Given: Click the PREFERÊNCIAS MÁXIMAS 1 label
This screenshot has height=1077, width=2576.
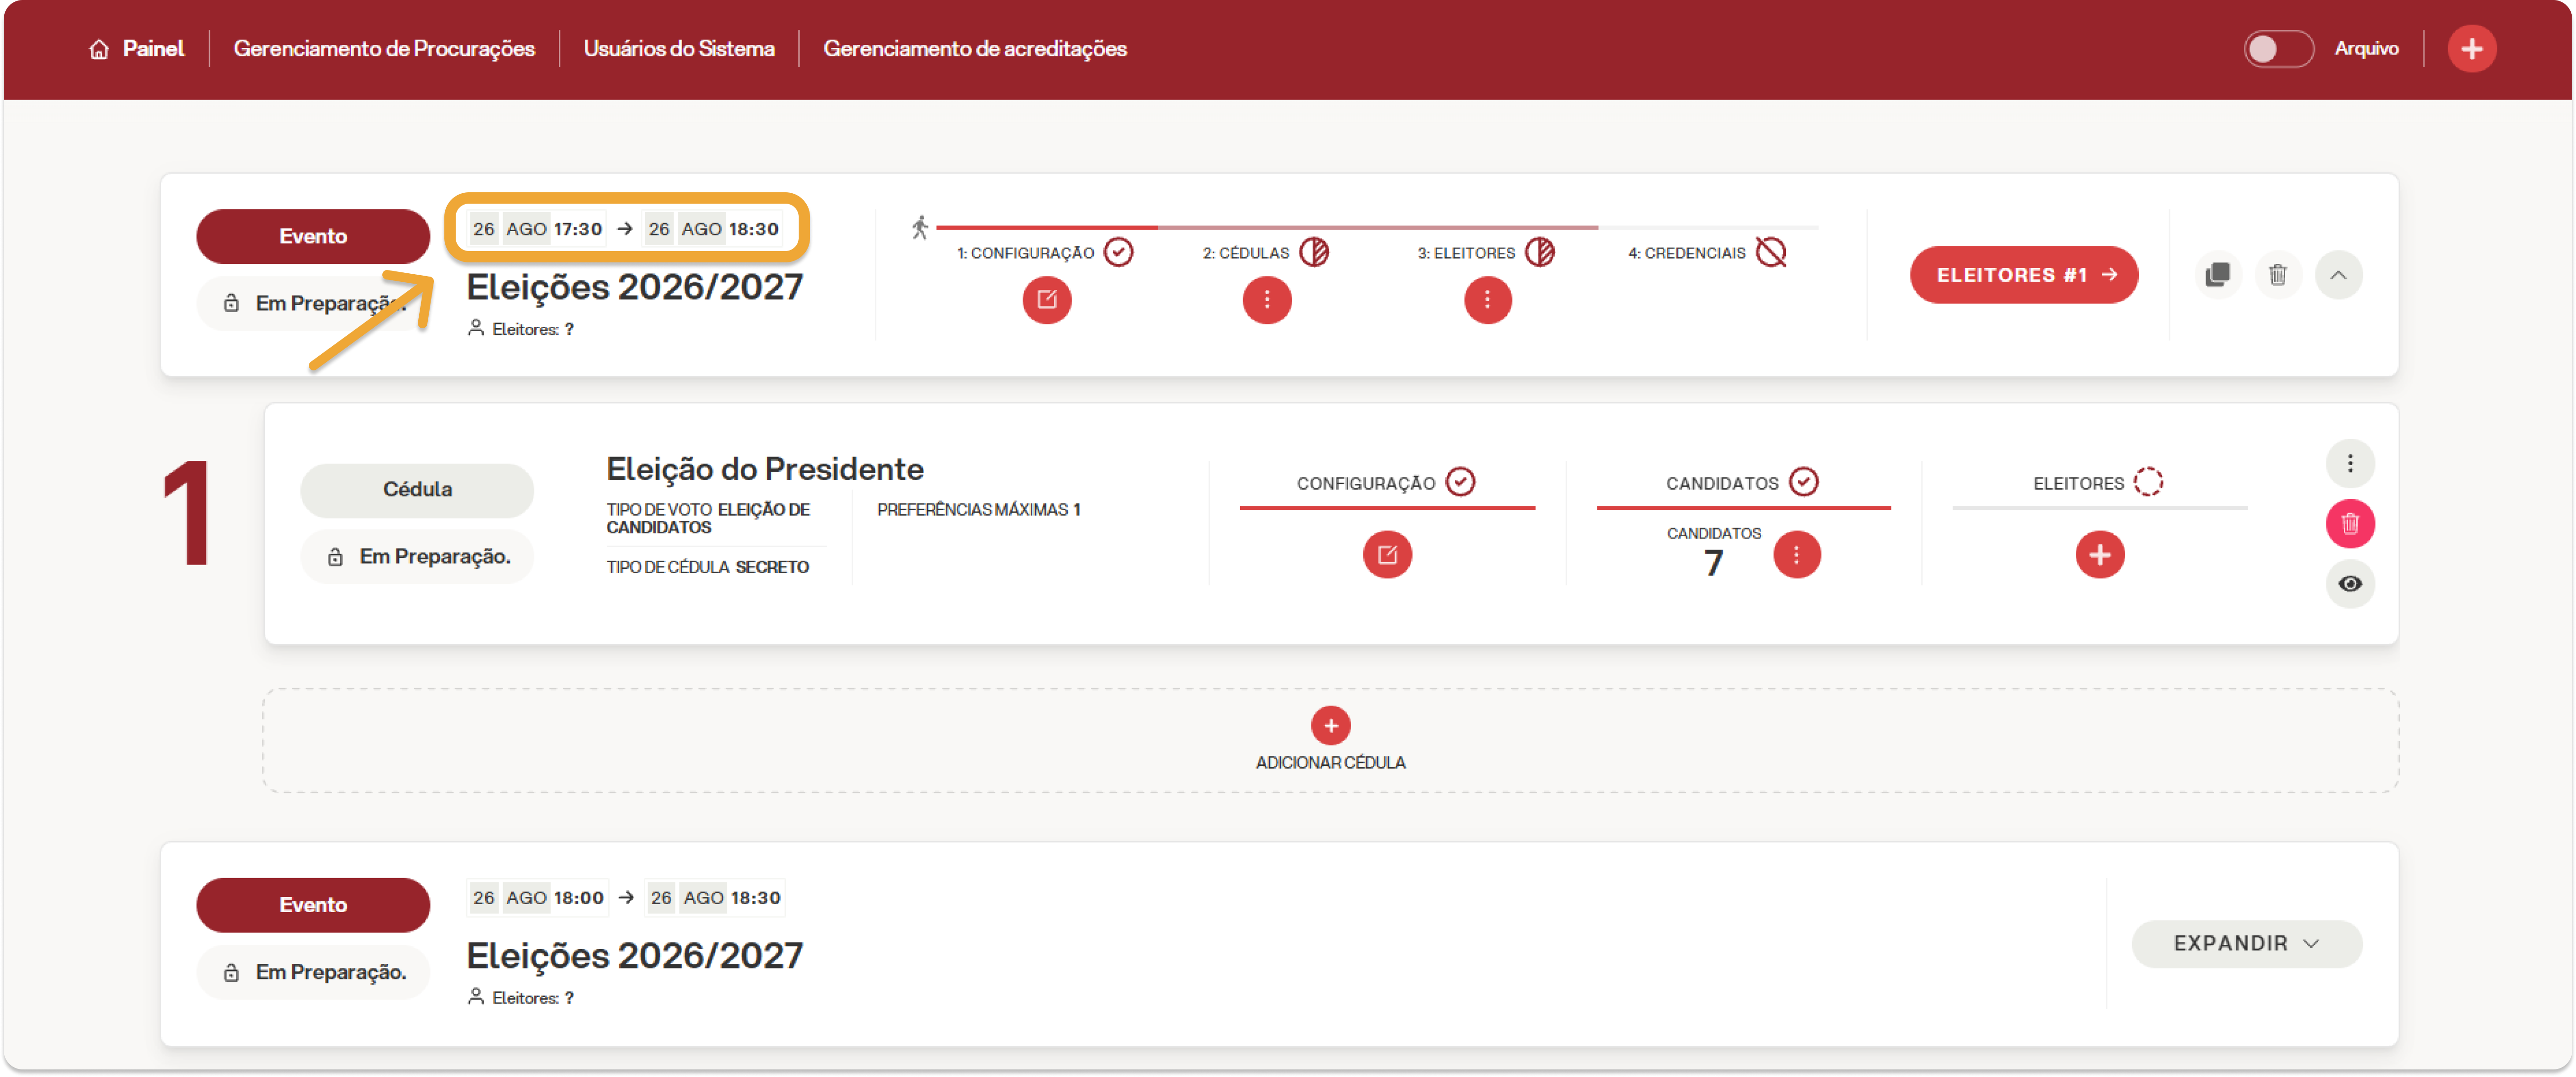Looking at the screenshot, I should (x=978, y=510).
